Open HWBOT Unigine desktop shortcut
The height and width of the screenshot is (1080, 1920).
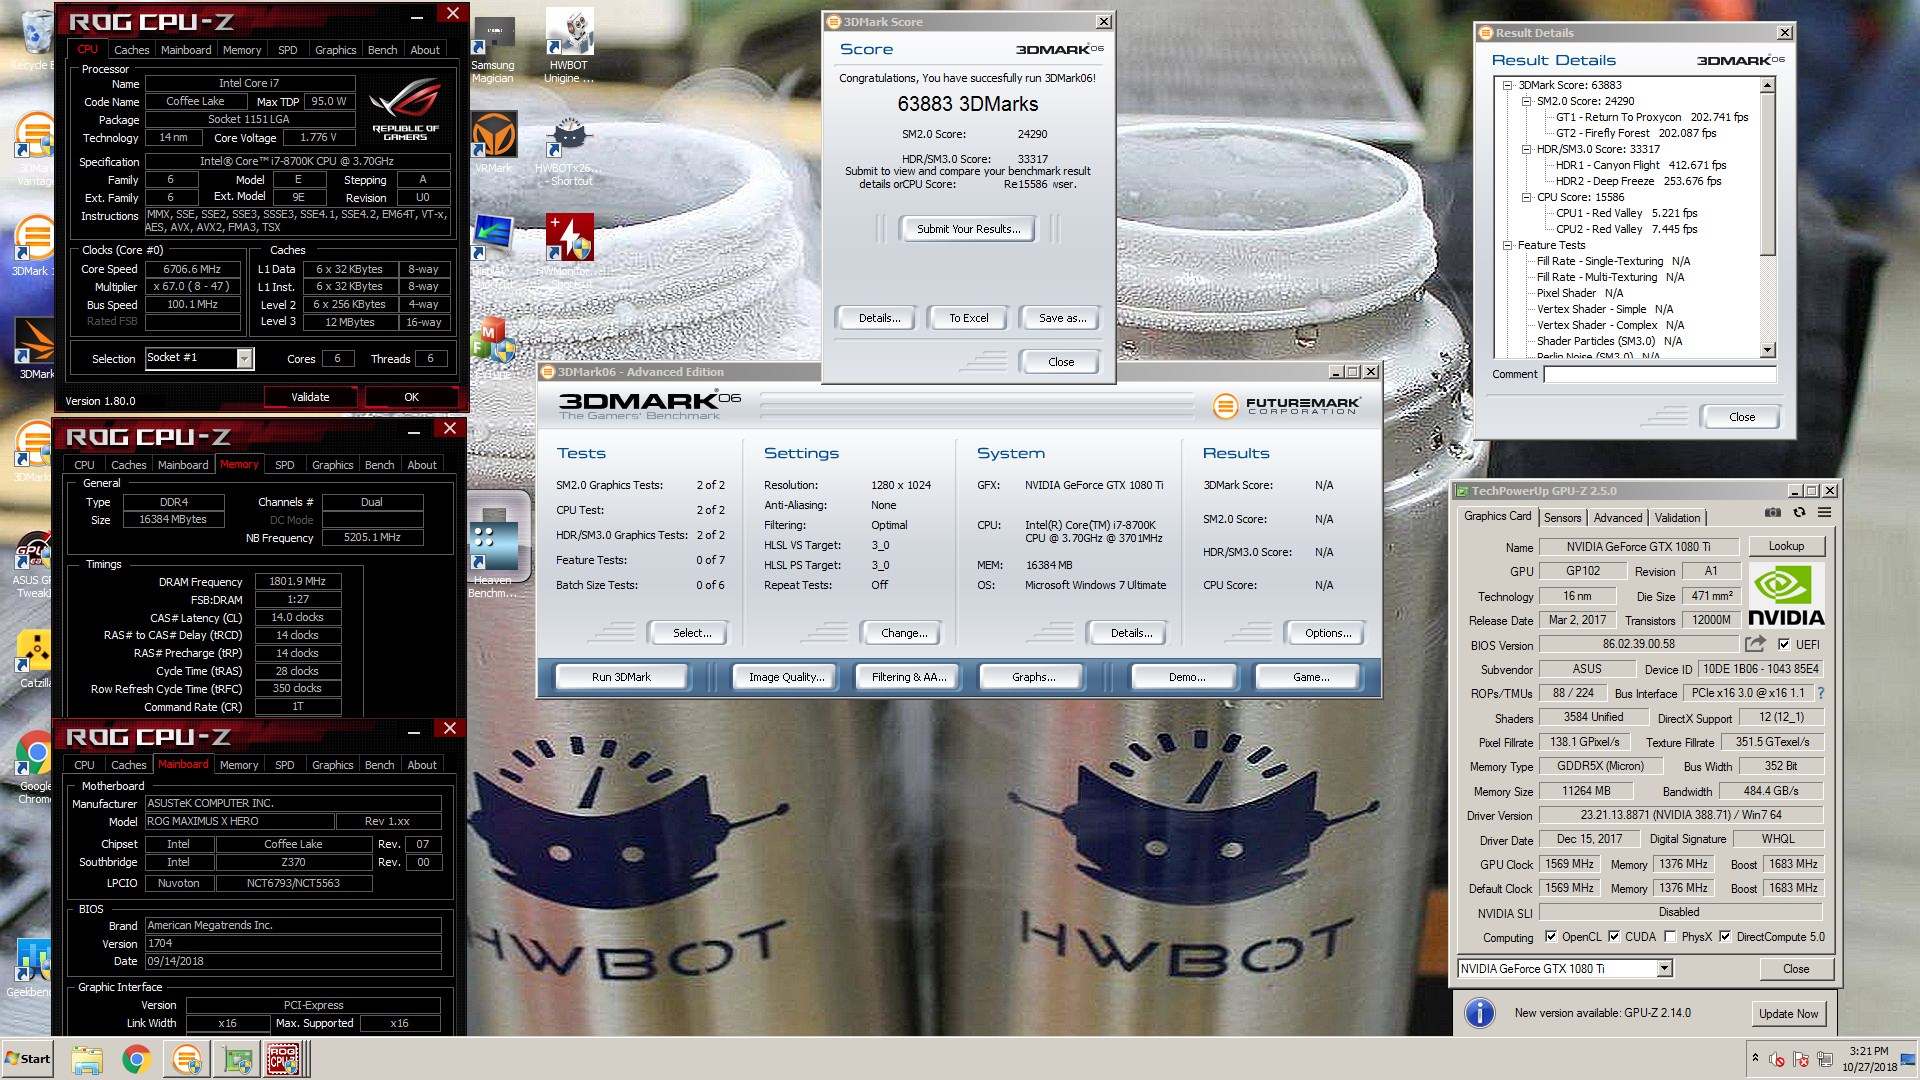point(569,45)
